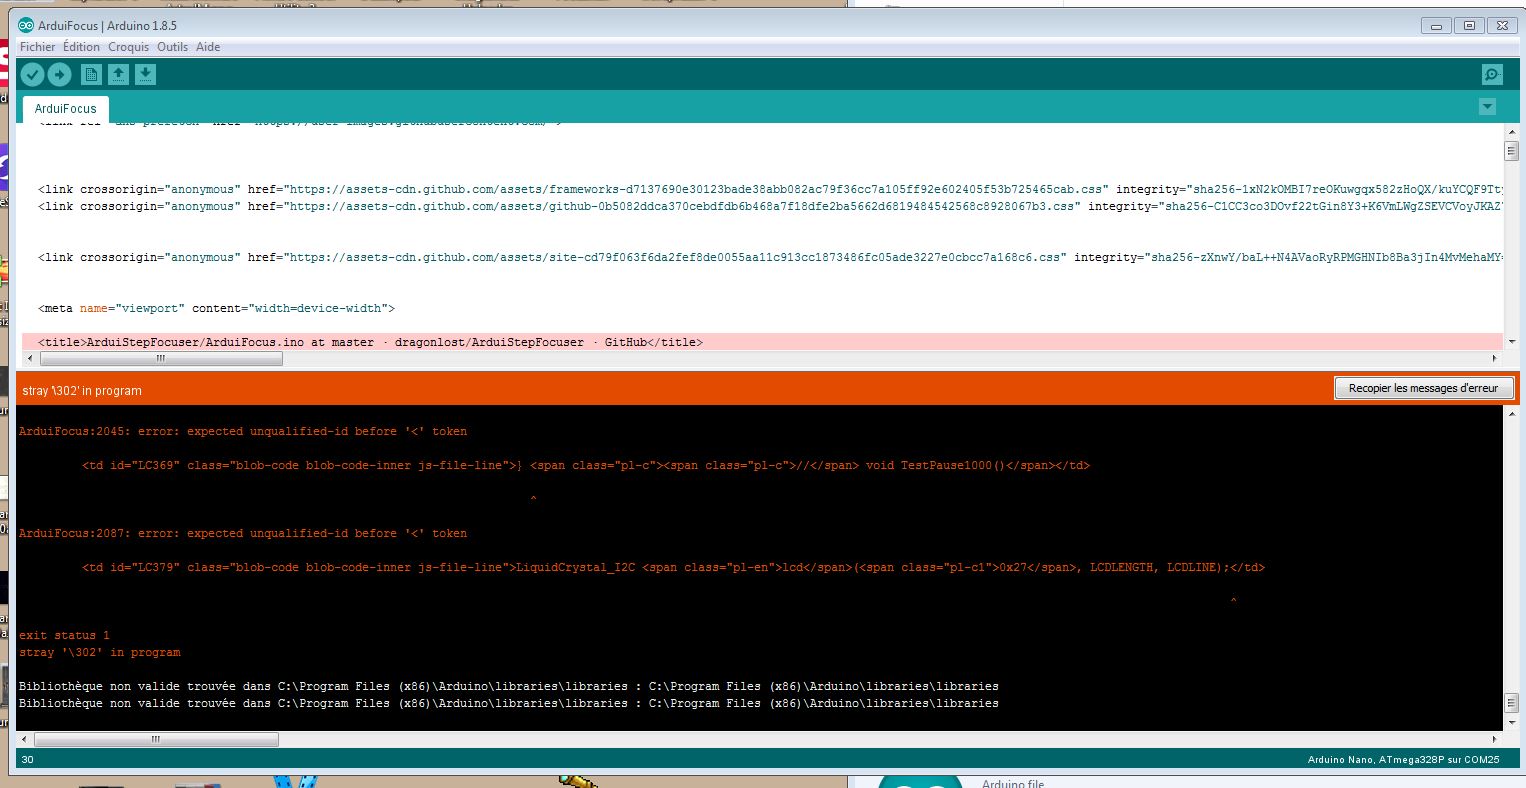Click the console scrollbar's right arrow
The image size is (1526, 788).
1495,740
